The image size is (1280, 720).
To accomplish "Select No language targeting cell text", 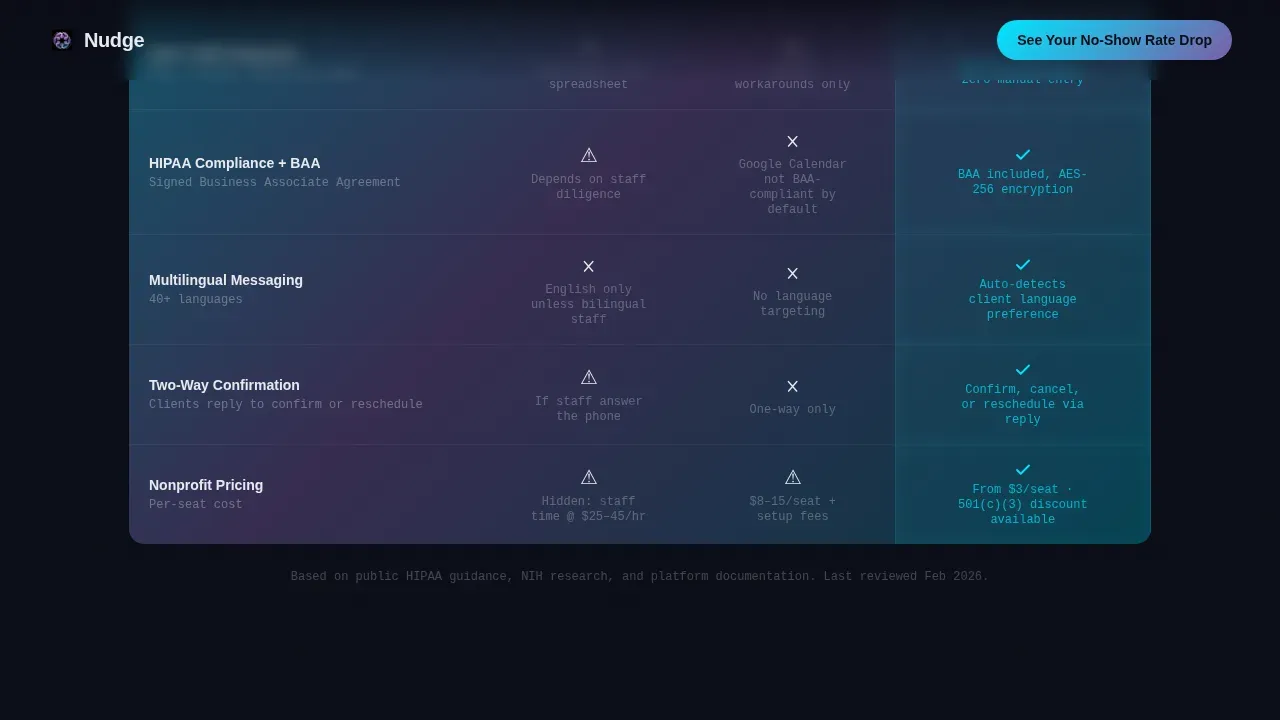I will (x=793, y=304).
